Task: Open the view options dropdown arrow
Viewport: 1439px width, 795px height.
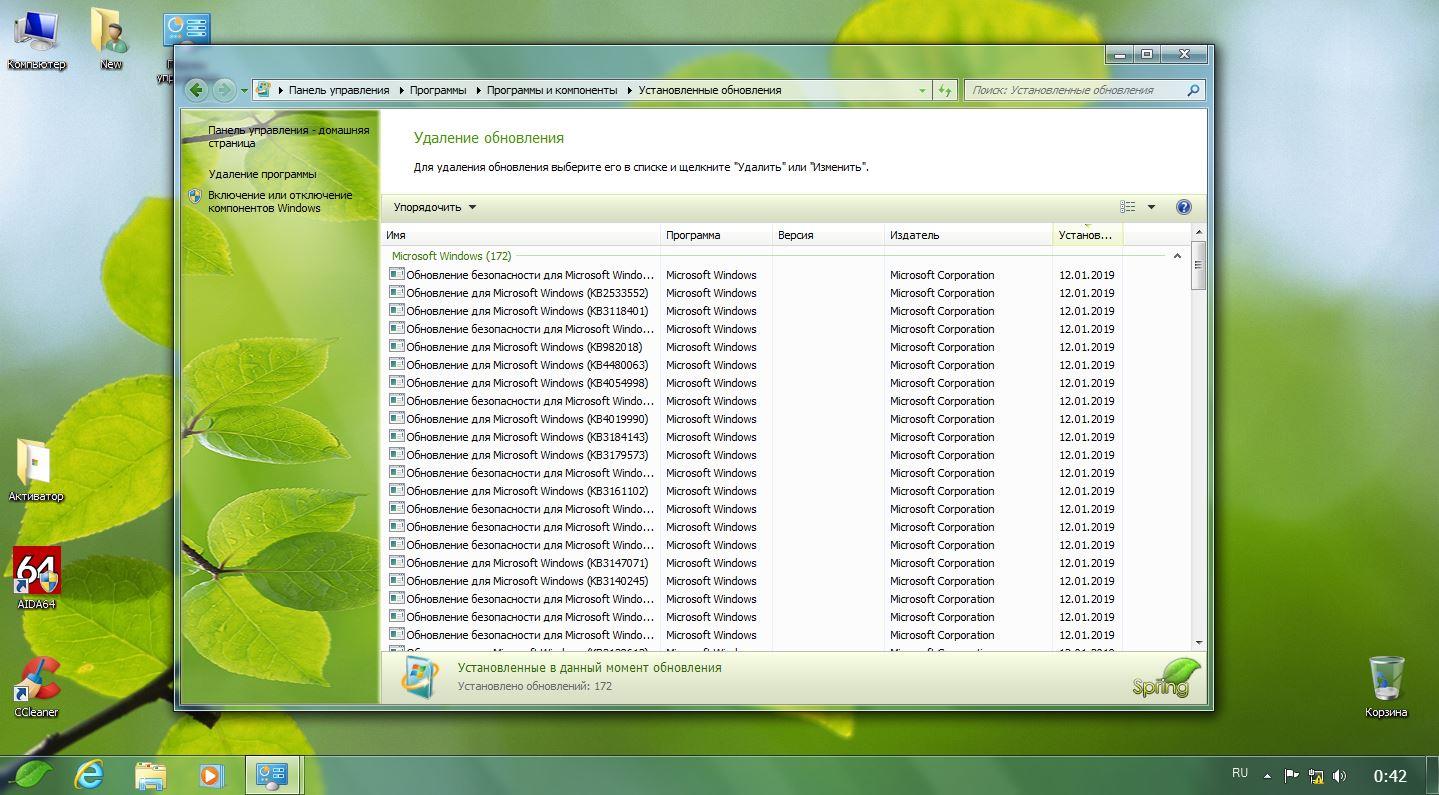Action: coord(1151,207)
